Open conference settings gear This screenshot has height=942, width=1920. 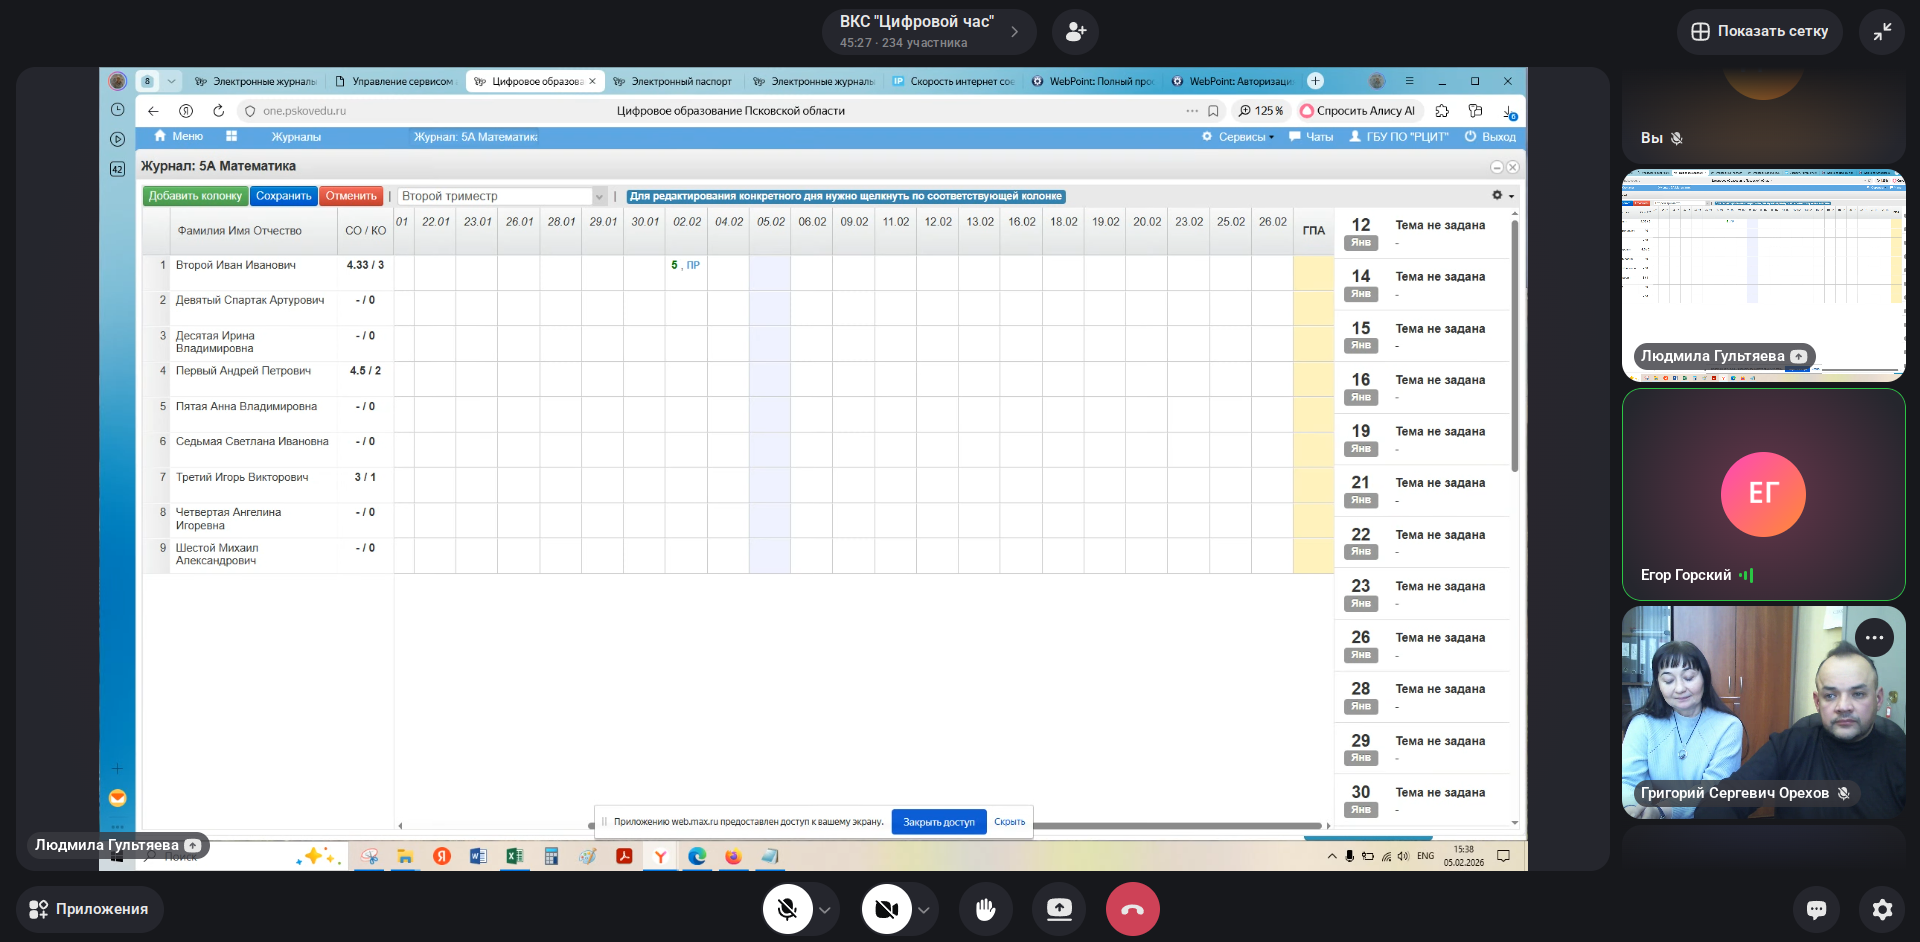pos(1882,909)
